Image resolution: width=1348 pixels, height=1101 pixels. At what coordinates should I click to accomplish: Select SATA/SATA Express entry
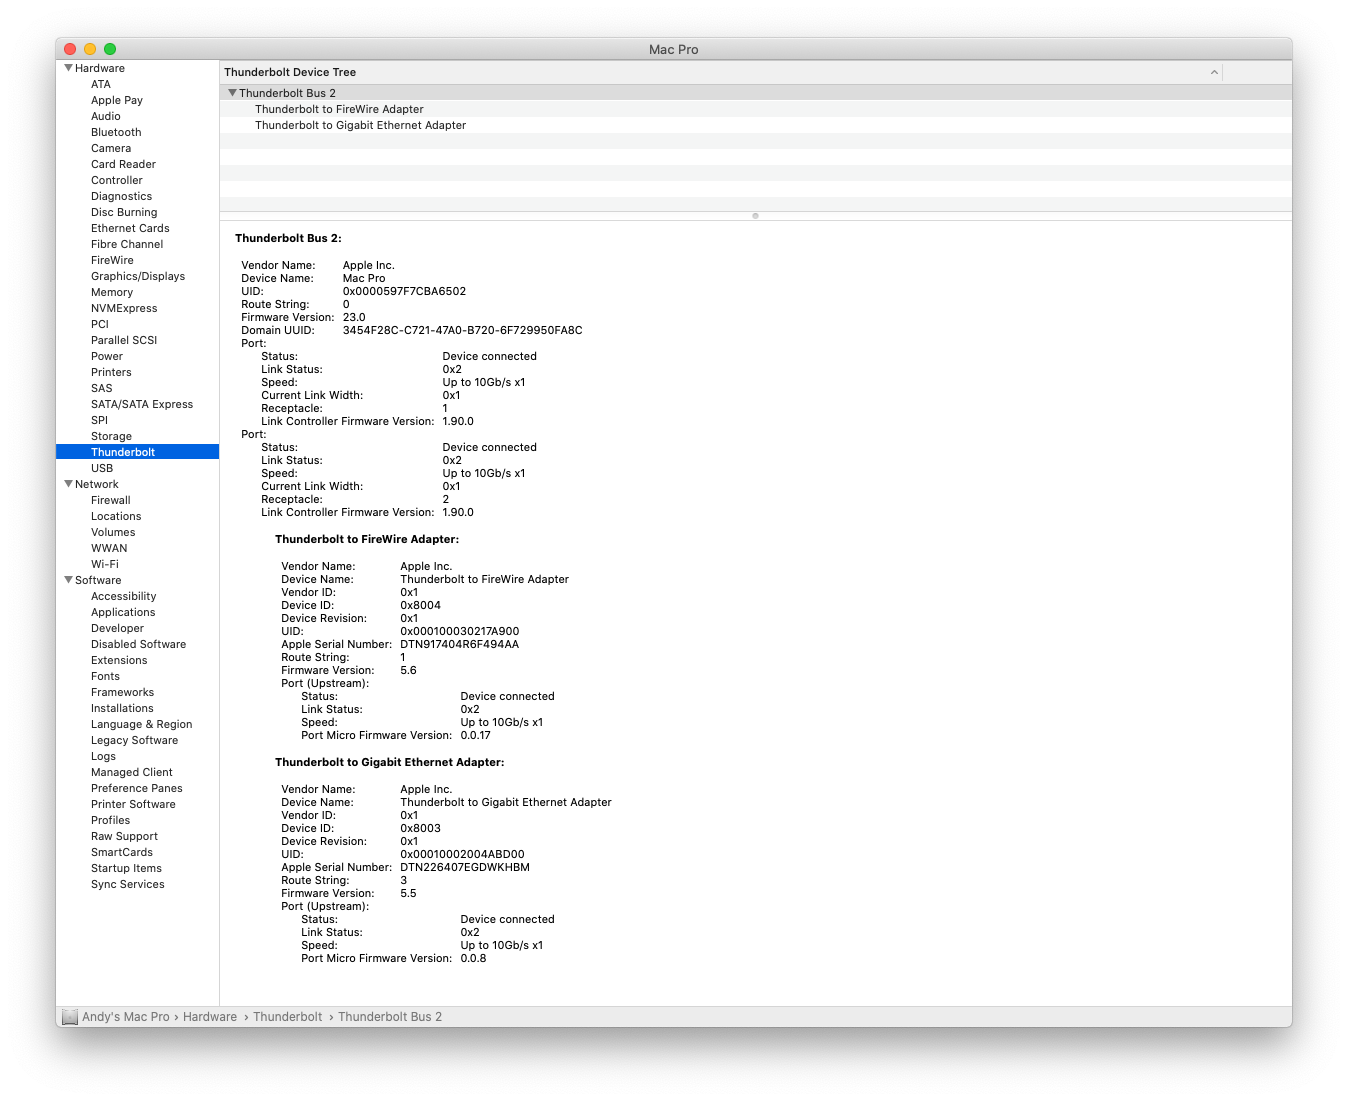(142, 404)
